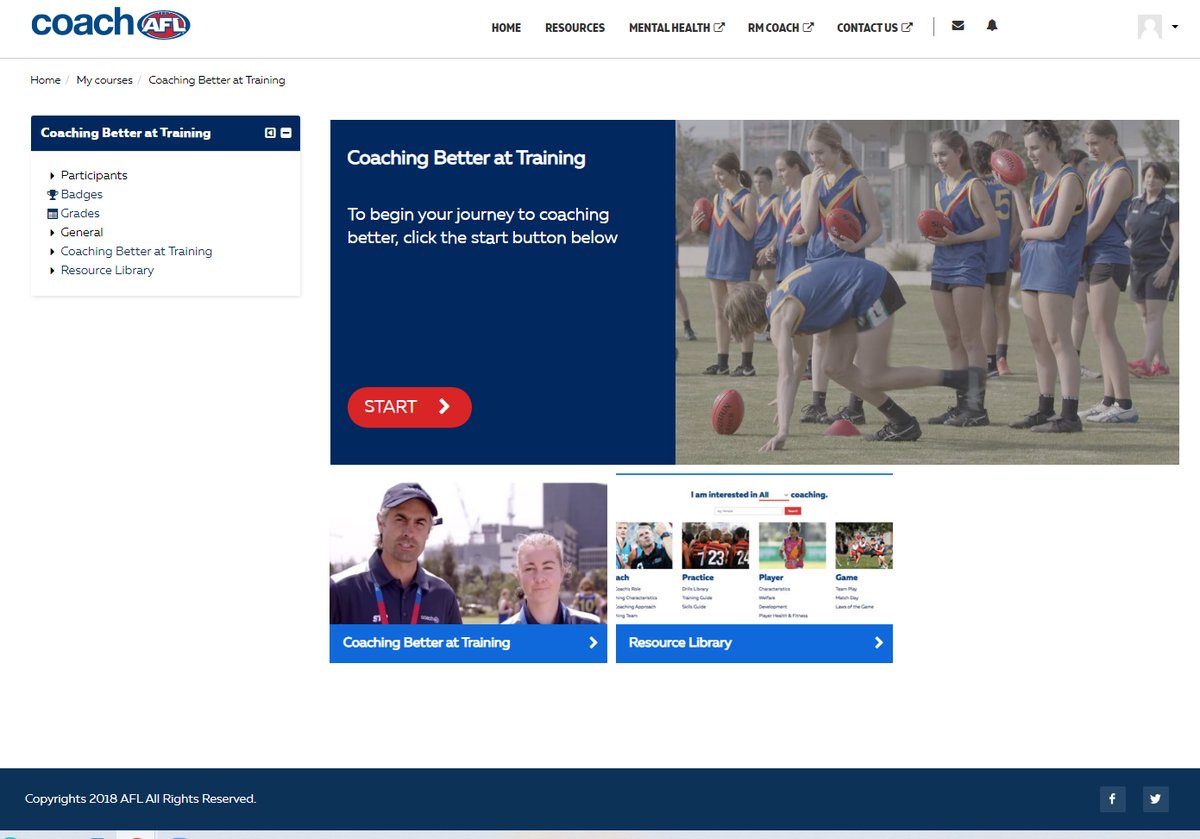The image size is (1200, 839).
Task: Dock the Coaching Better at Training block
Action: (270, 133)
